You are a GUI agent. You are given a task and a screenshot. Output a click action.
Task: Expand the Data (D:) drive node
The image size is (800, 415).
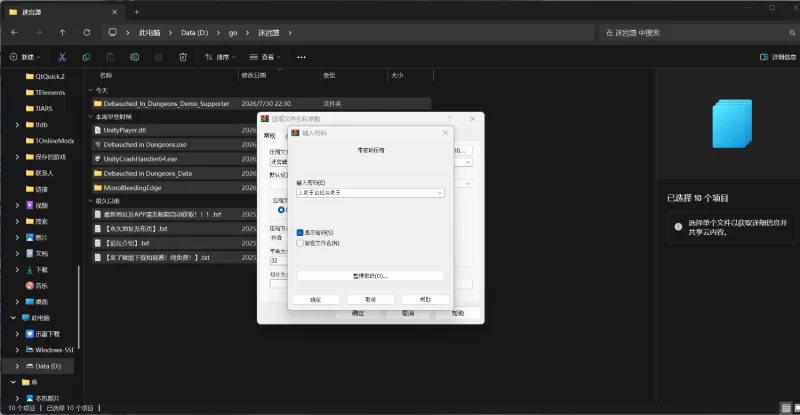click(17, 367)
